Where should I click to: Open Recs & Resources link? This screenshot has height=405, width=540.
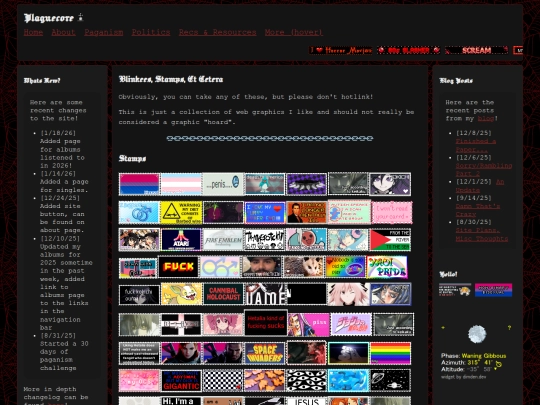(x=217, y=32)
